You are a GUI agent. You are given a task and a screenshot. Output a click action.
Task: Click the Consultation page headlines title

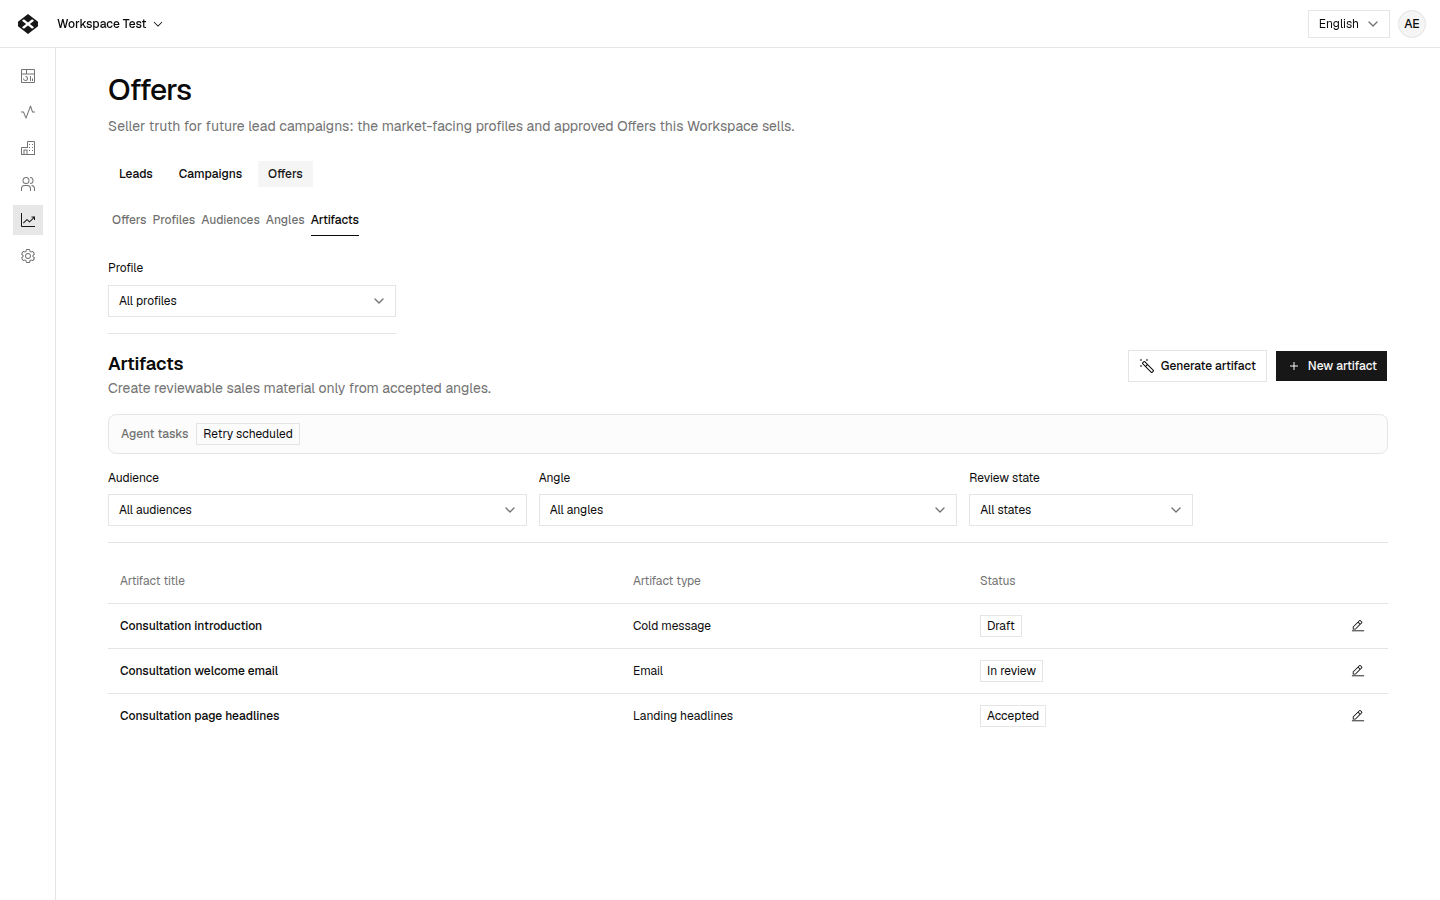tap(200, 716)
